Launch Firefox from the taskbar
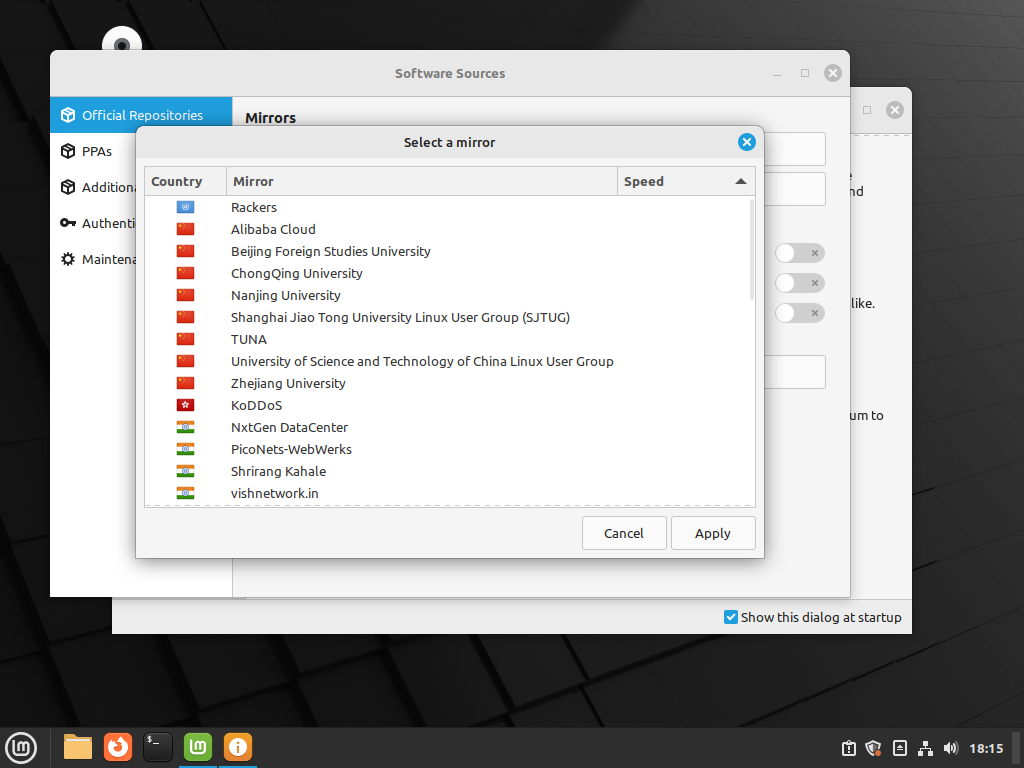The width and height of the screenshot is (1024, 768). tap(118, 747)
